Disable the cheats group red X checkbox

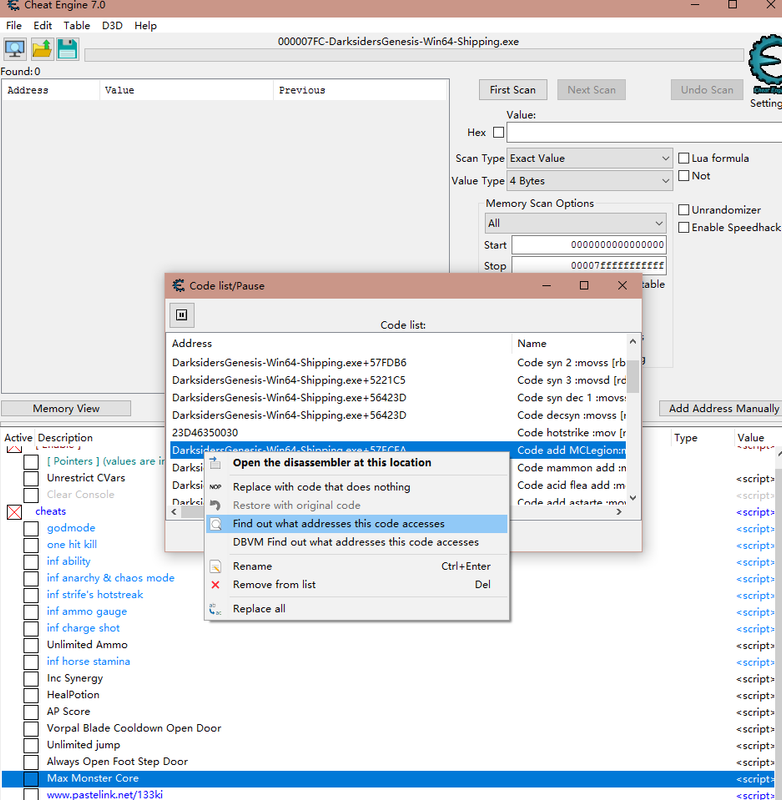pos(14,512)
